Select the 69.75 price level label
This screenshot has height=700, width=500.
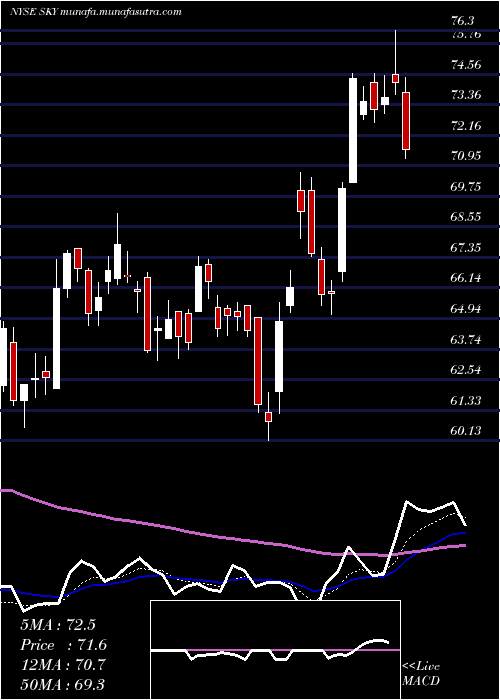pos(466,187)
